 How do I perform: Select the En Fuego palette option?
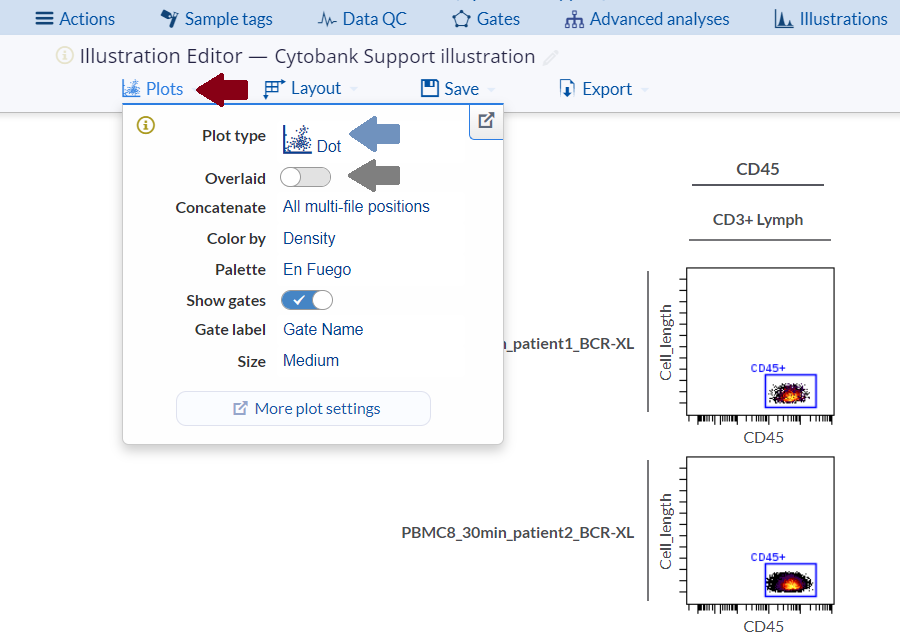[x=317, y=269]
